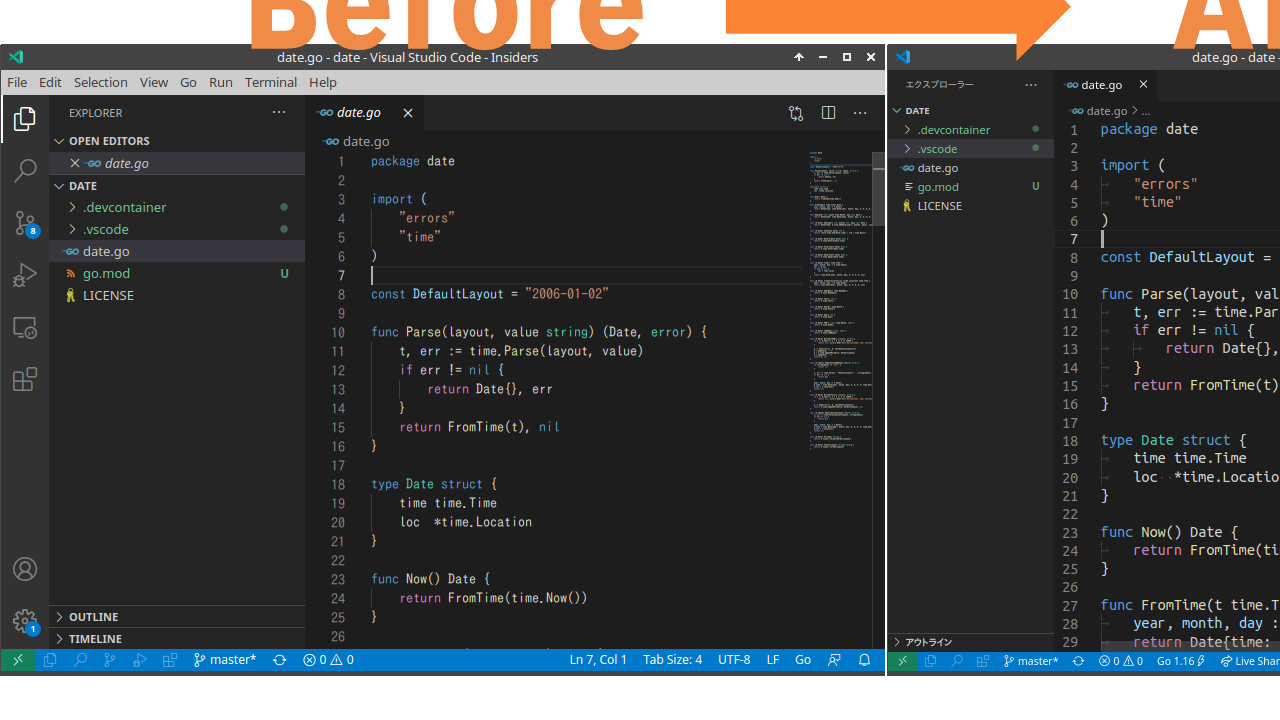Expand .vscode folder in right window
This screenshot has height=720, width=1280.
pyautogui.click(x=971, y=149)
